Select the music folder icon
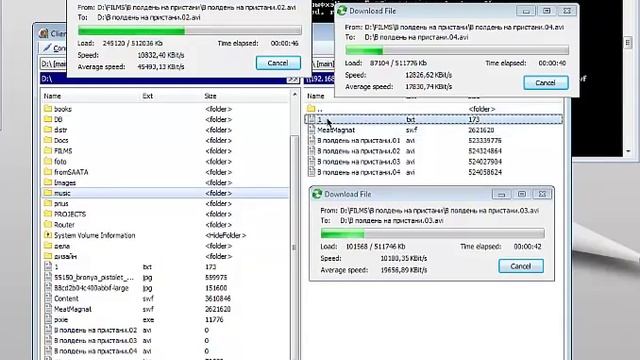Image resolution: width=640 pixels, height=360 pixels. coord(48,193)
